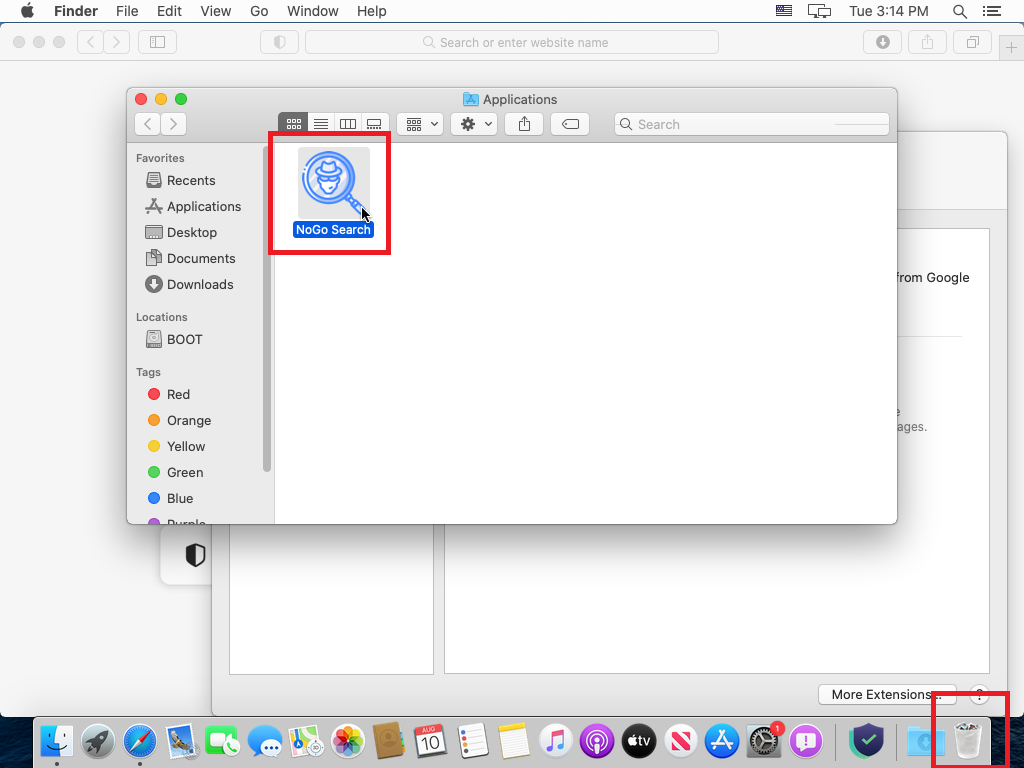Viewport: 1024px width, 768px height.
Task: Click the Finder share button
Action: (524, 124)
